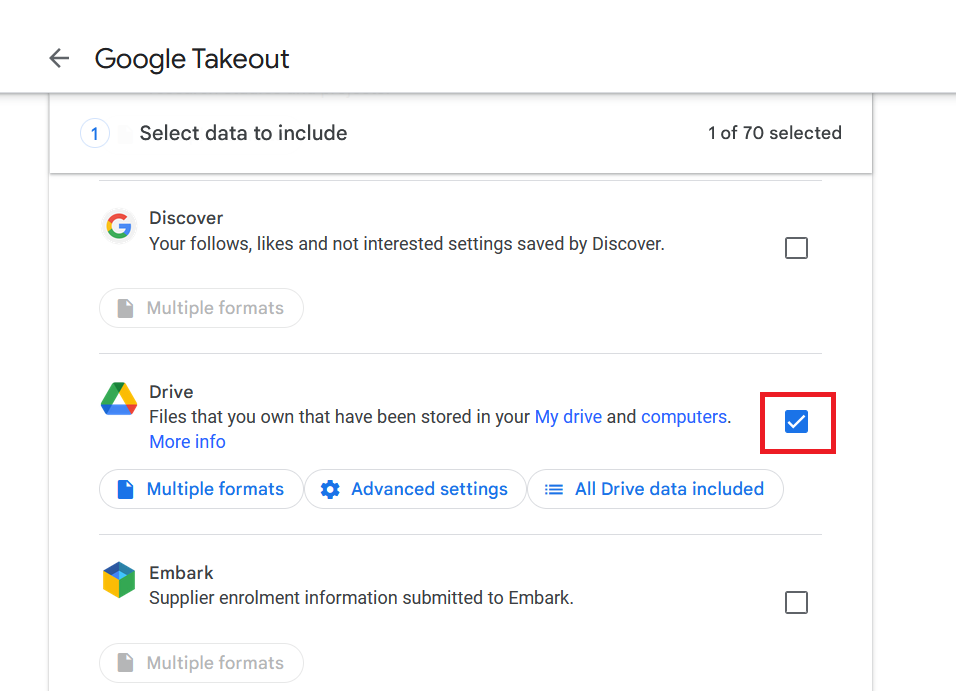
Task: Click the Embark cube logo icon
Action: [119, 579]
